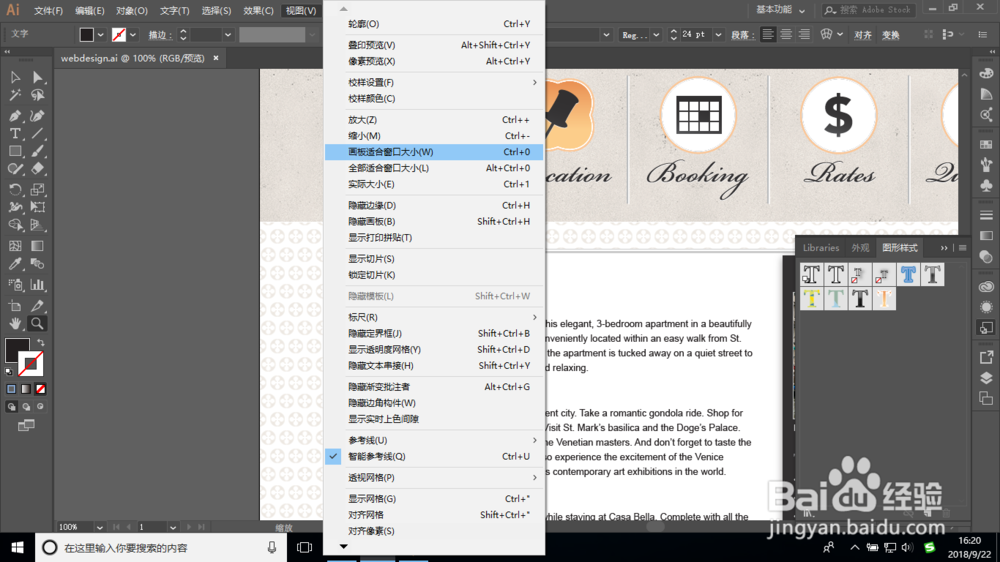Select the Pen tool
Image resolution: width=1000 pixels, height=562 pixels.
[x=15, y=115]
